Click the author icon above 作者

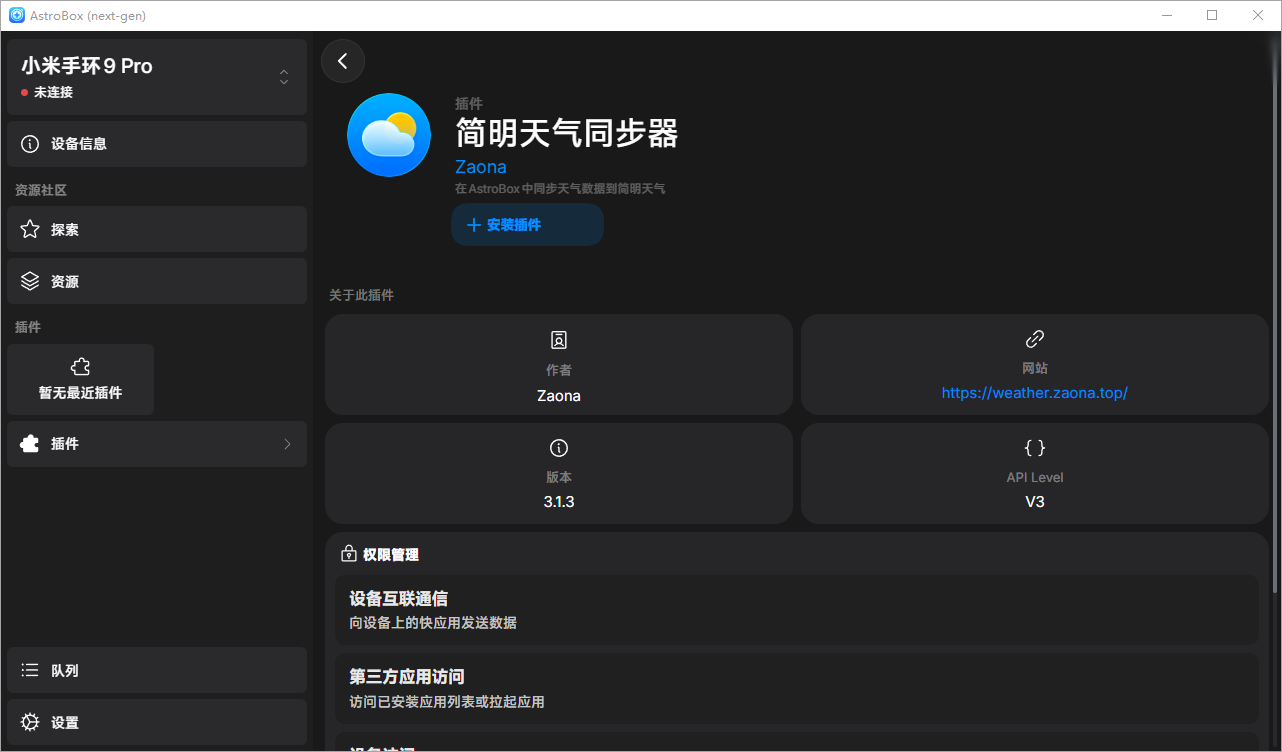tap(559, 340)
